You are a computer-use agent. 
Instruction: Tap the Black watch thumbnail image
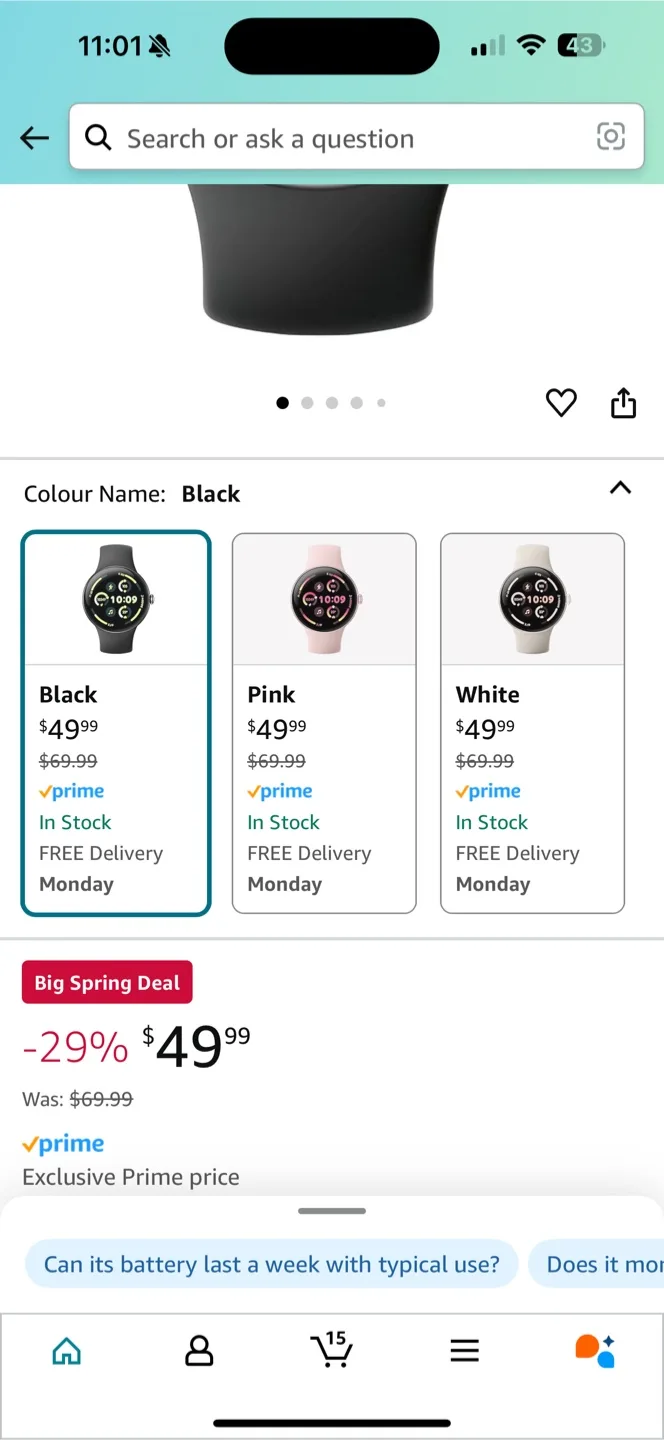116,597
